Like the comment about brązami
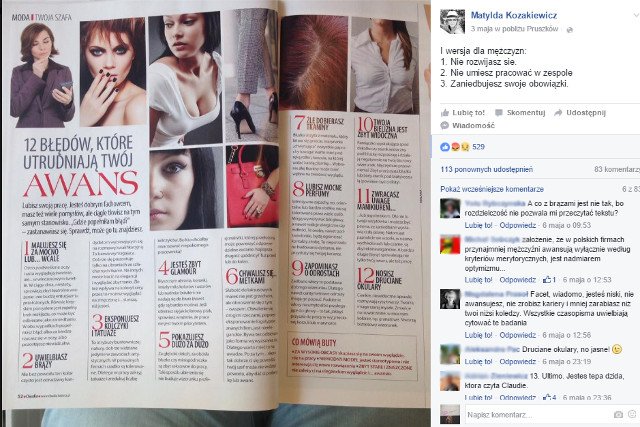 [x=478, y=225]
